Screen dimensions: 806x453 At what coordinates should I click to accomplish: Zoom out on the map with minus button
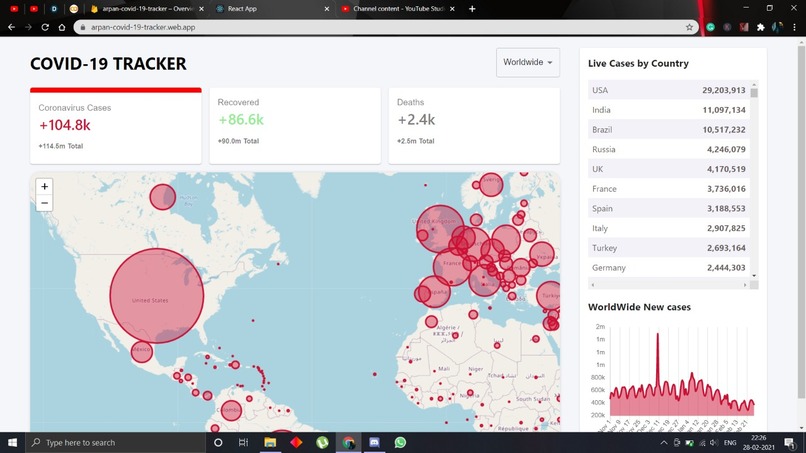[x=44, y=203]
